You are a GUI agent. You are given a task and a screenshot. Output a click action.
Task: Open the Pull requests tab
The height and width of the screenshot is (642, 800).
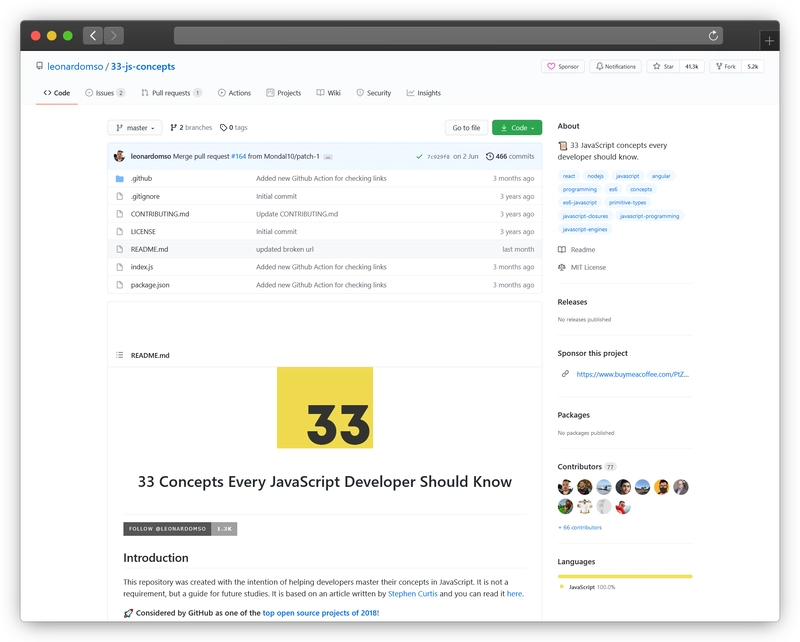(x=171, y=93)
